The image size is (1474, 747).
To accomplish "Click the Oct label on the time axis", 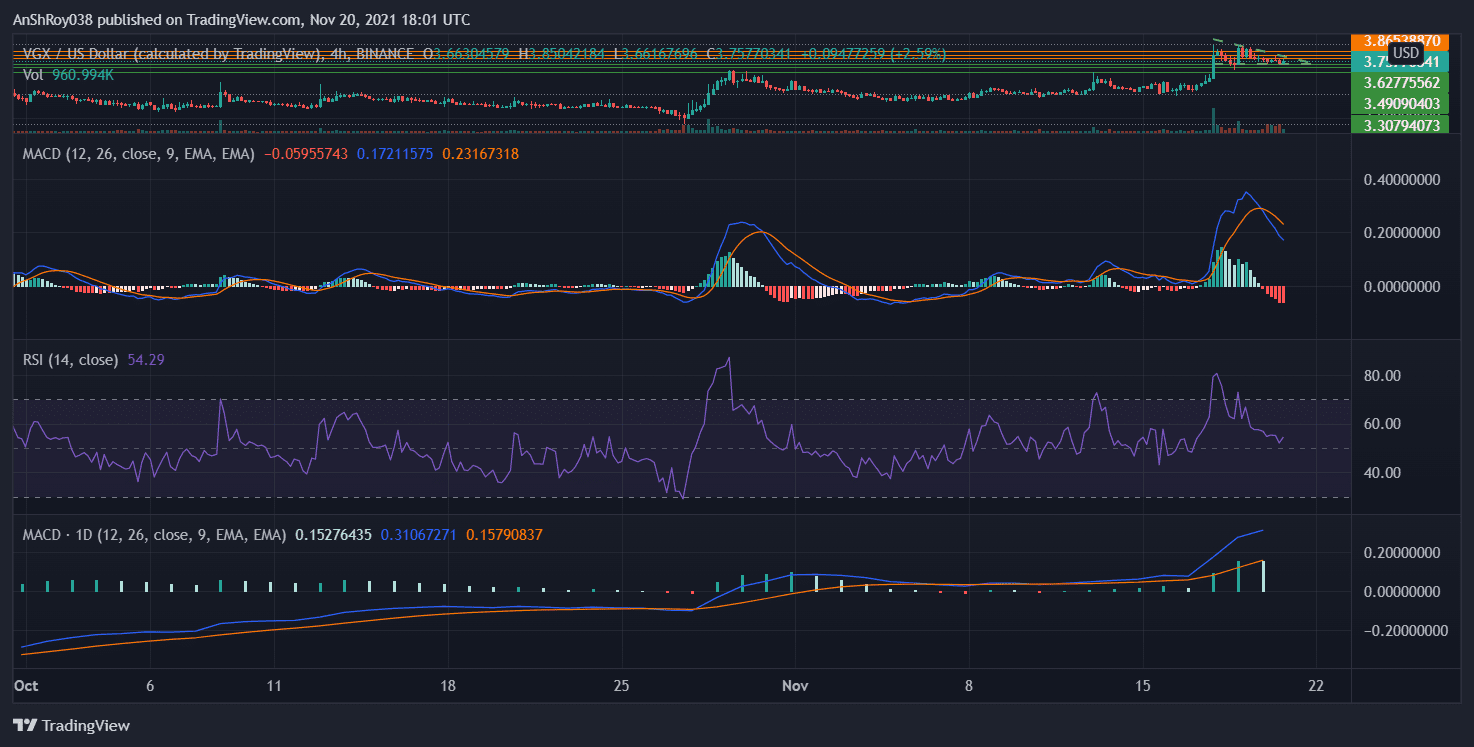I will 26,686.
